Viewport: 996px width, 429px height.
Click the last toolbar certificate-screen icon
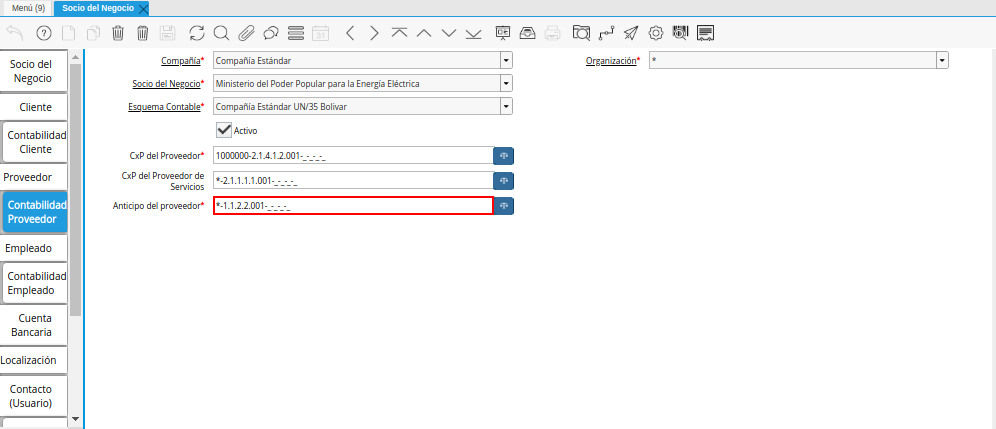click(x=706, y=33)
